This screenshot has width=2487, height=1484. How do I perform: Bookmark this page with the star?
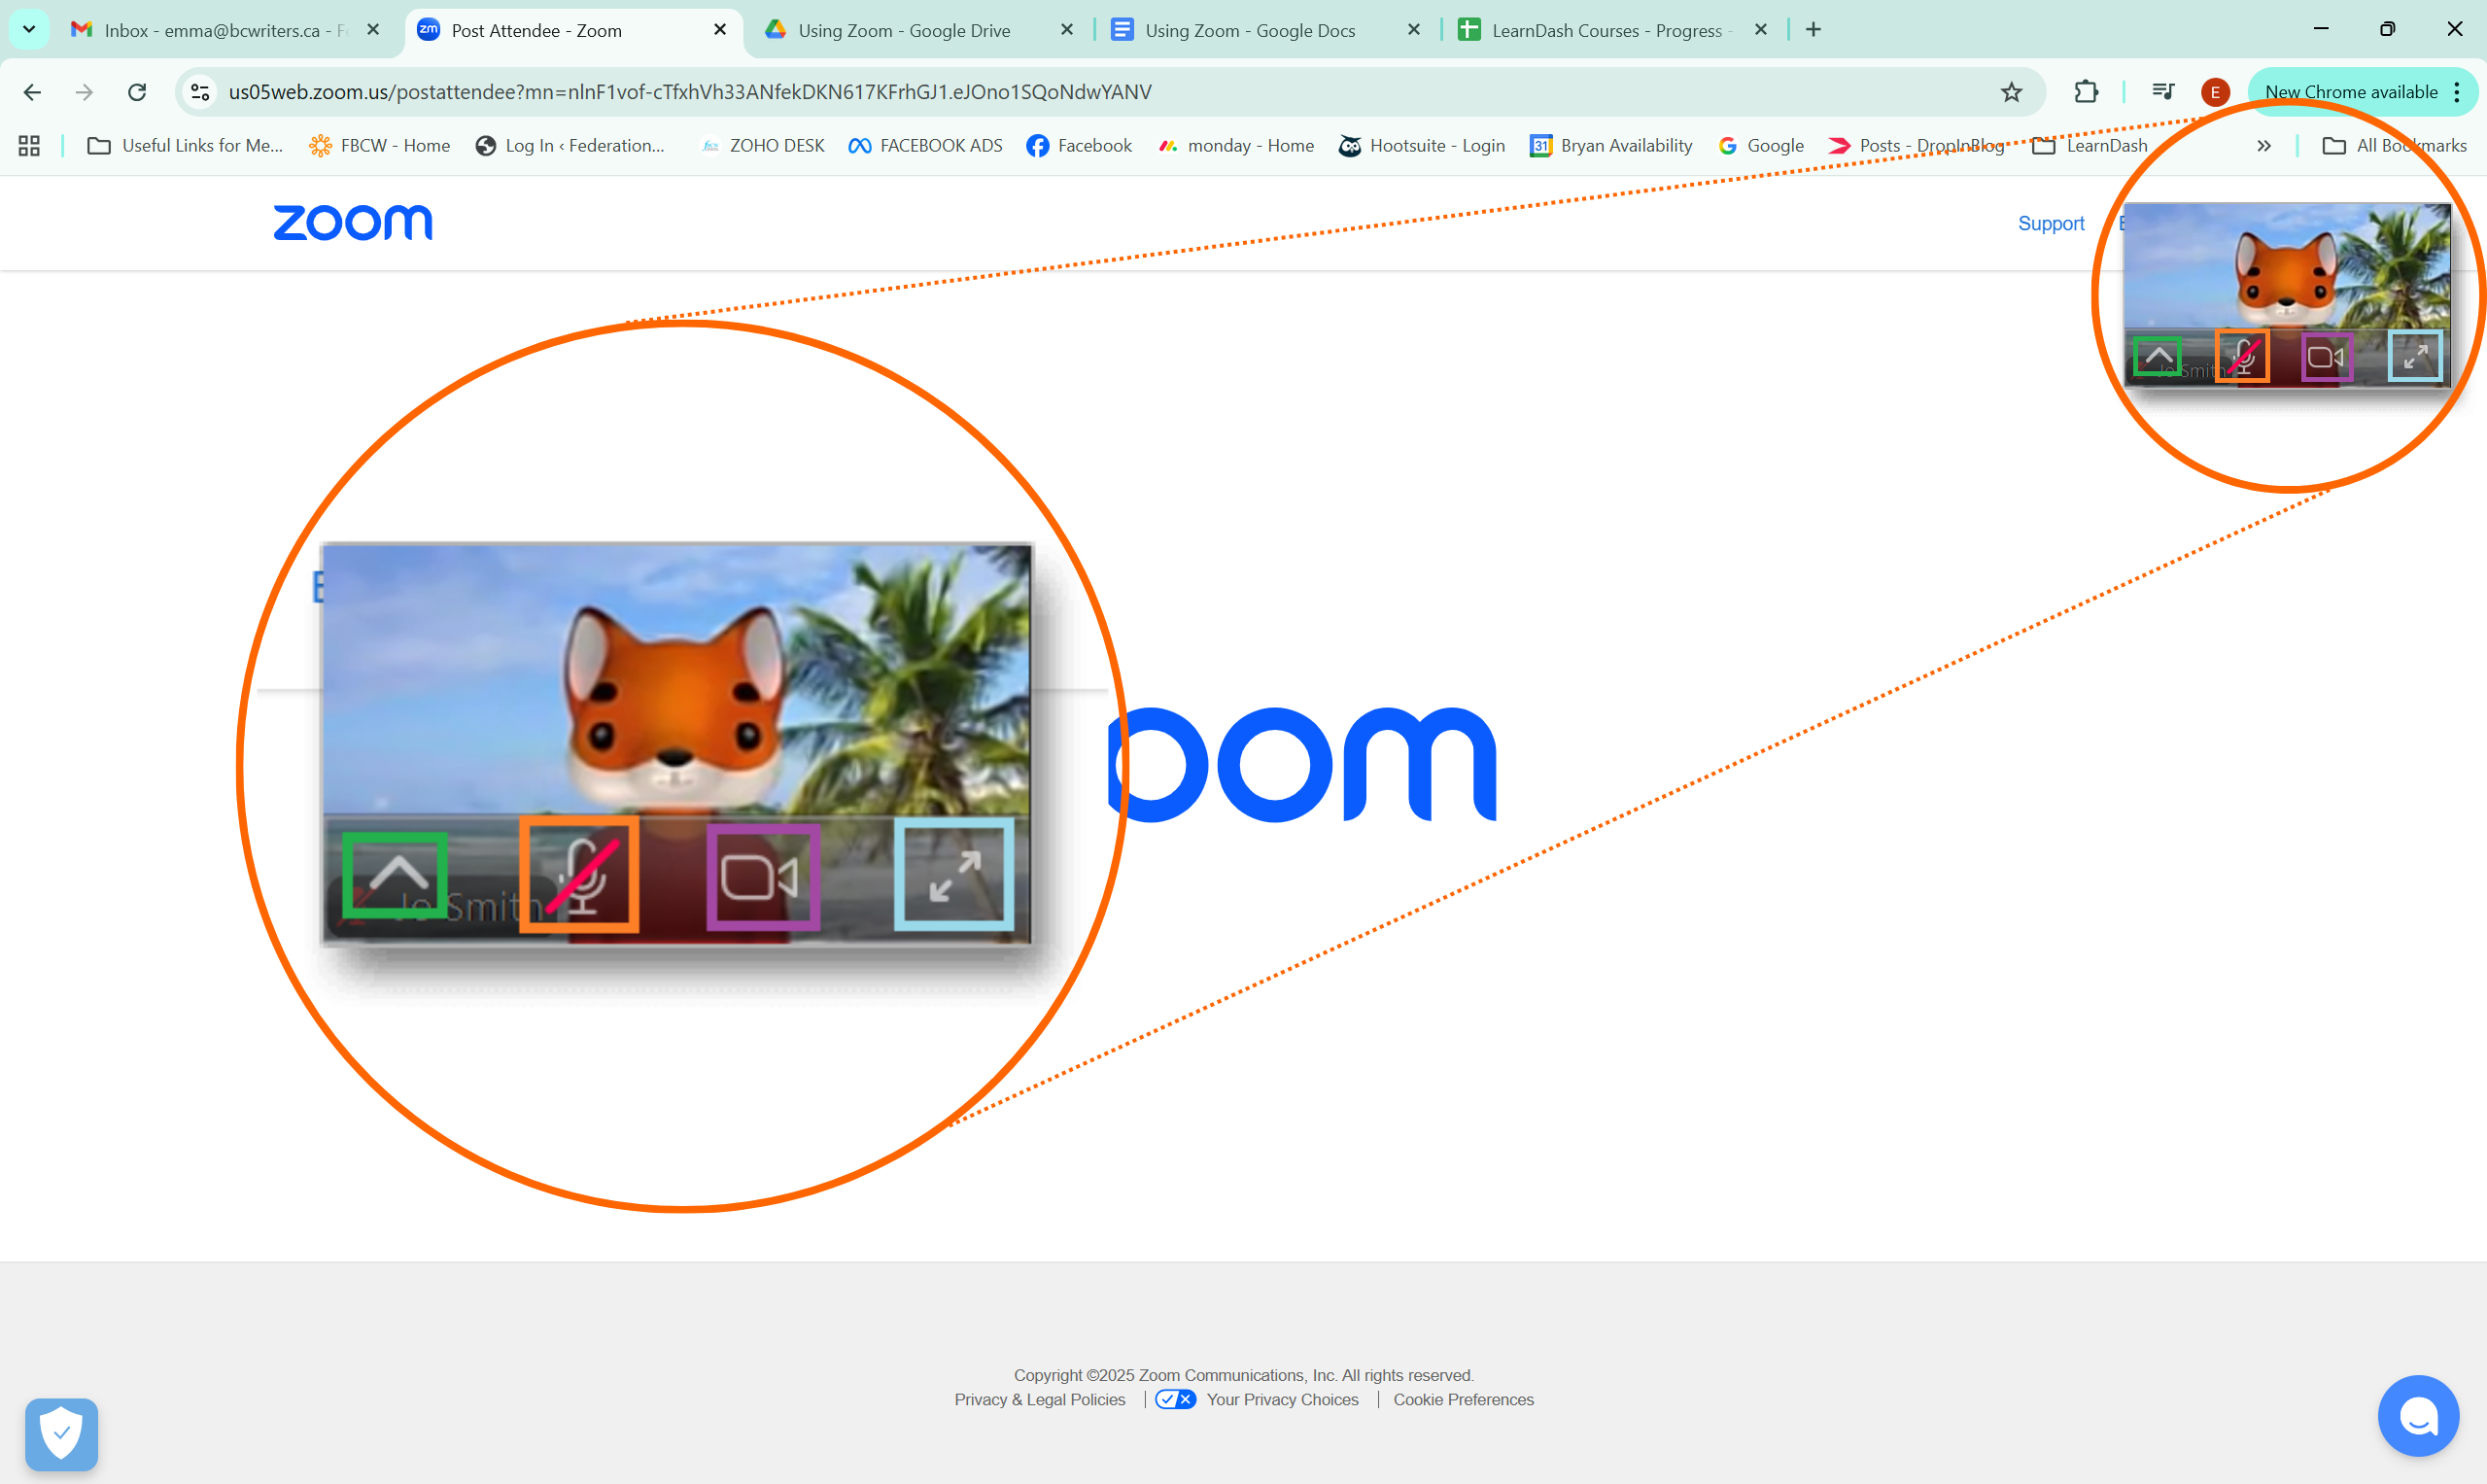pyautogui.click(x=2011, y=92)
